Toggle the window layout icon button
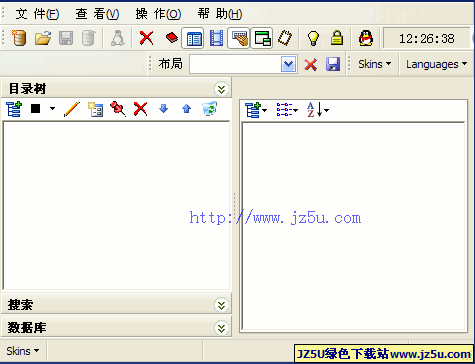Image resolution: width=475 pixels, height=364 pixels. [x=262, y=38]
